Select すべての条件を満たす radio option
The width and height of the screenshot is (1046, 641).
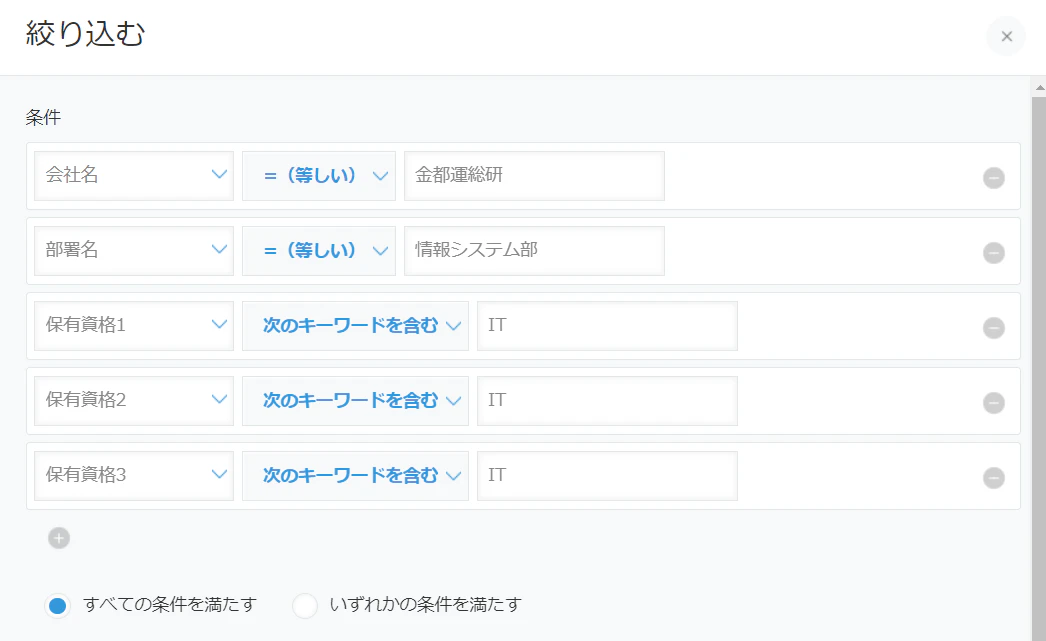tap(58, 606)
